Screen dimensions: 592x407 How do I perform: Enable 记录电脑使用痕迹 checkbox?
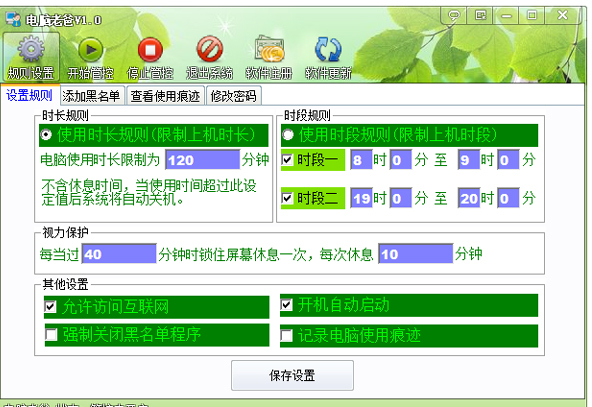click(286, 335)
